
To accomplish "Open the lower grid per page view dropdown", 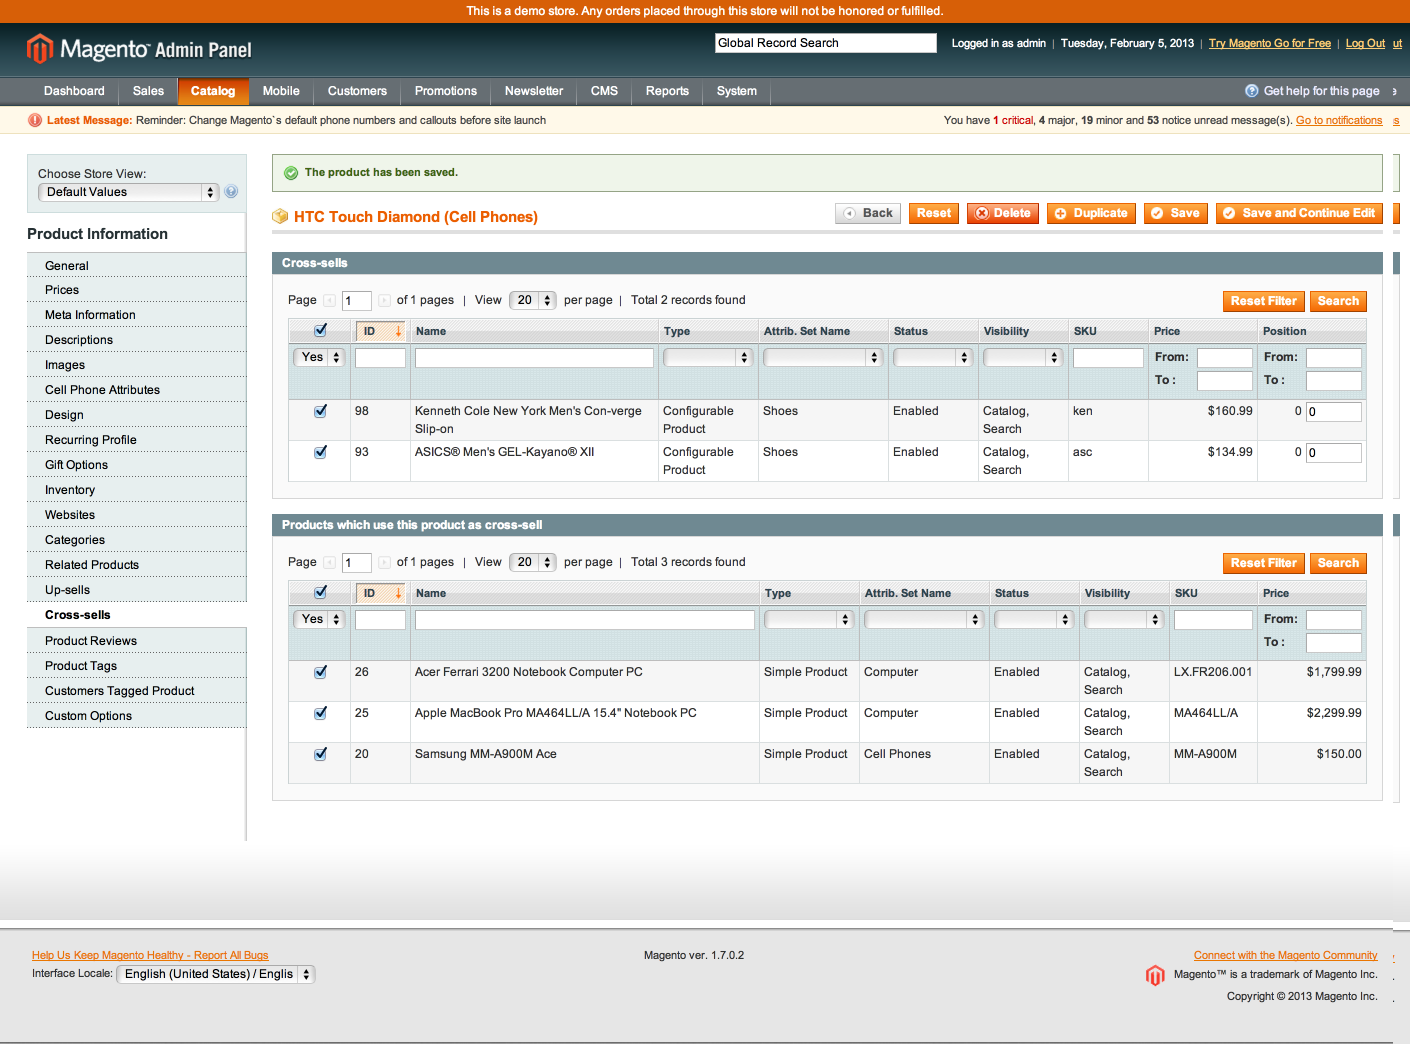I will click(x=532, y=562).
